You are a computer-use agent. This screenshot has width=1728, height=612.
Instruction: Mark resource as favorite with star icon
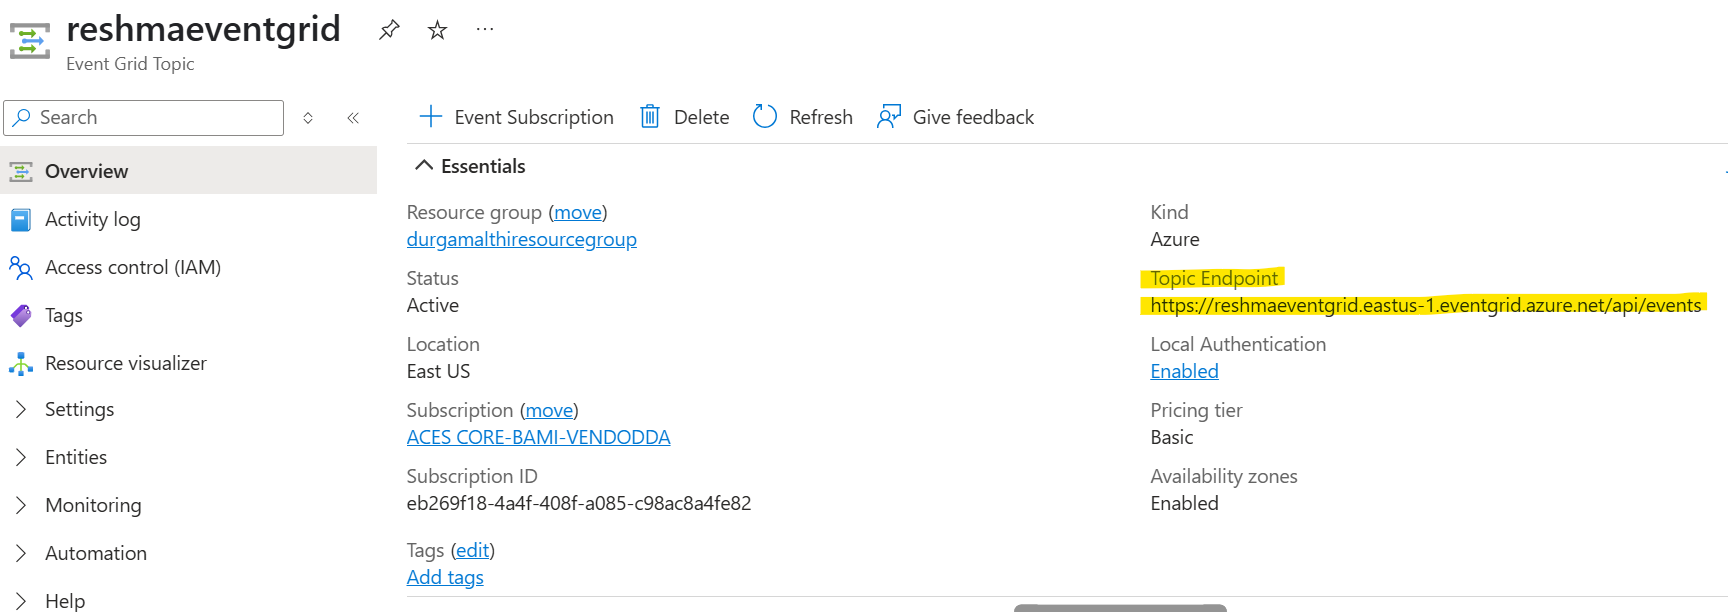point(437,30)
